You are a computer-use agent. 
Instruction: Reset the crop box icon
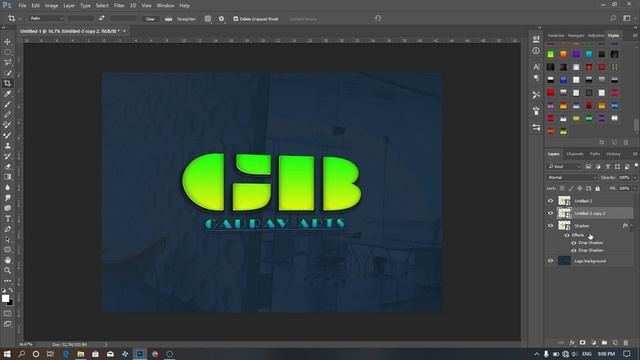[x=378, y=18]
